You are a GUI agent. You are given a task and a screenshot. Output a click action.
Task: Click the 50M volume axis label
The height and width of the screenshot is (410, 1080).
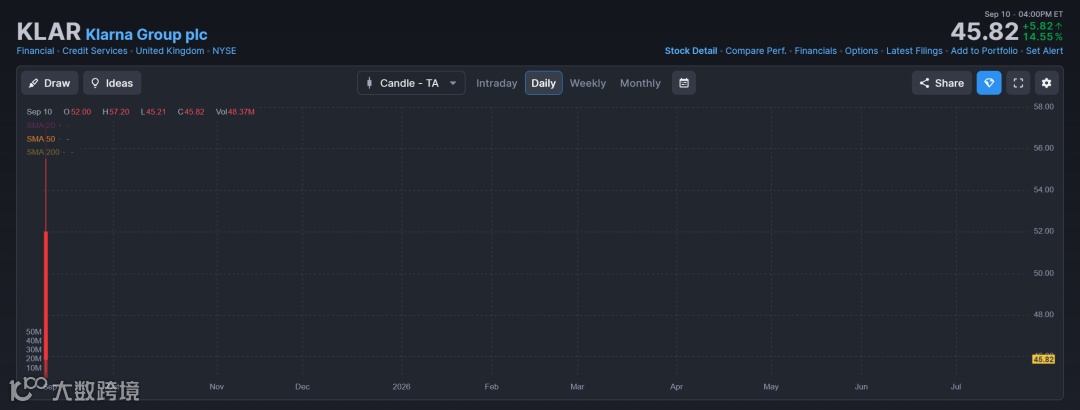coord(34,332)
